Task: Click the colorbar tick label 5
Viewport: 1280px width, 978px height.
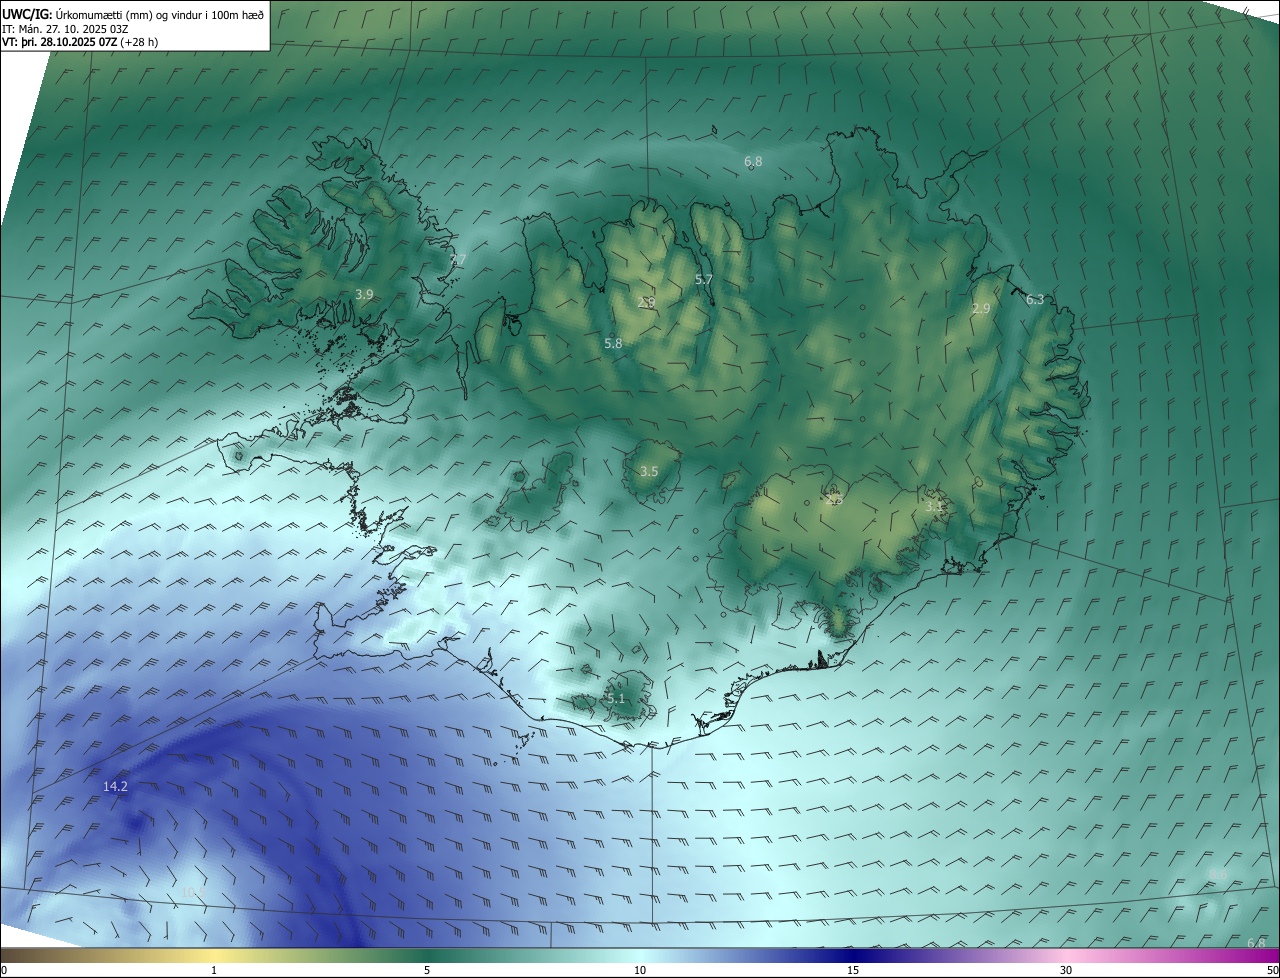Action: (427, 970)
